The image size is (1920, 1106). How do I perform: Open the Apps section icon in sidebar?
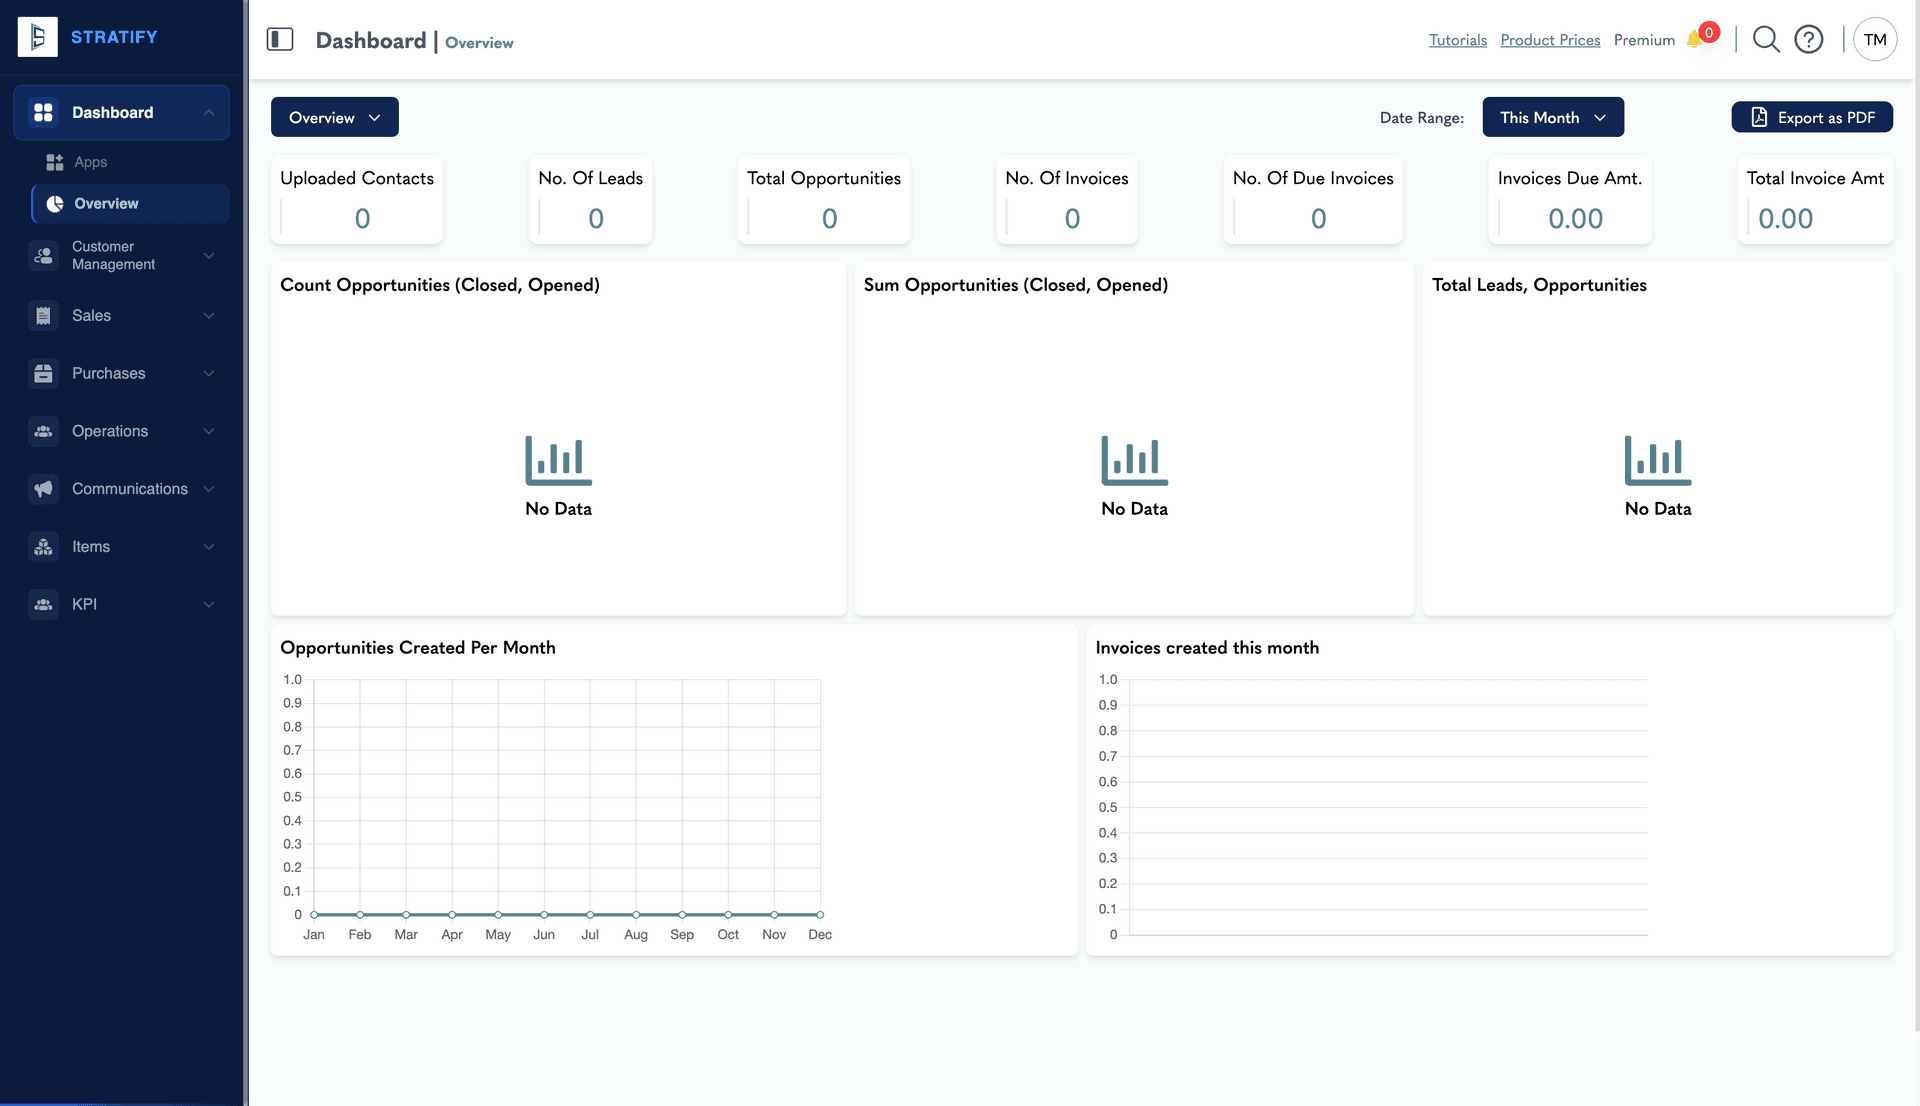click(x=56, y=161)
